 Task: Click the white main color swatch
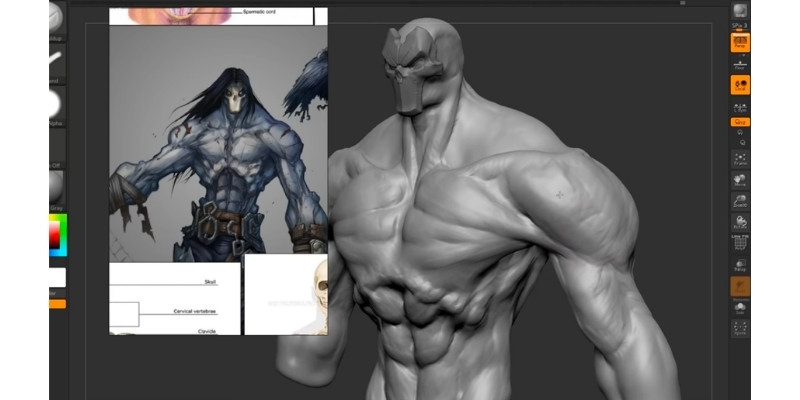(x=58, y=278)
